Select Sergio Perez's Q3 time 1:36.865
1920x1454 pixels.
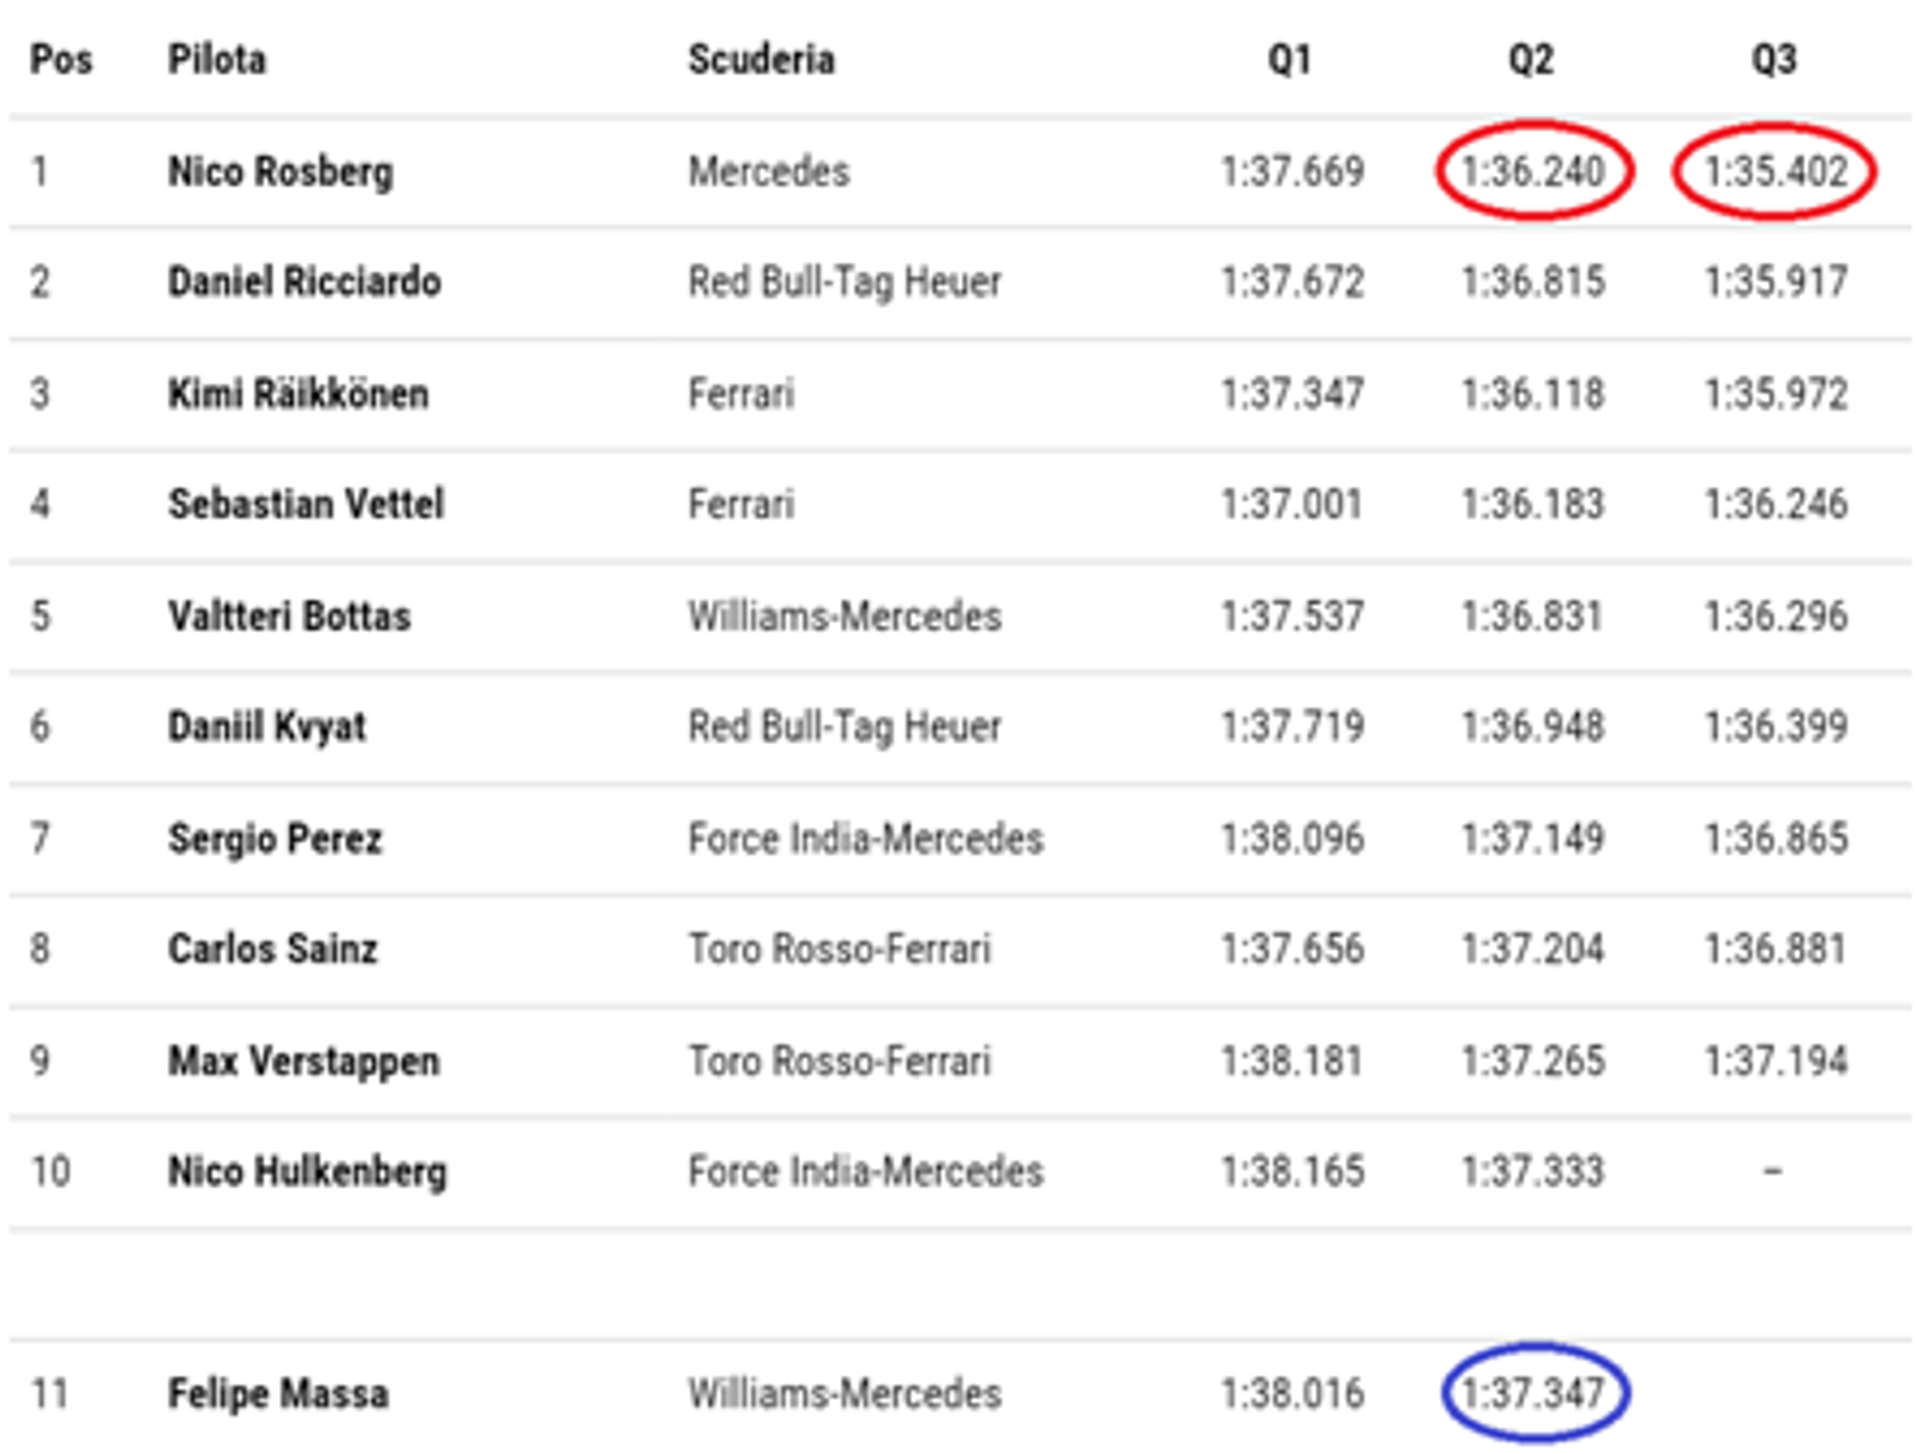[x=1776, y=838]
